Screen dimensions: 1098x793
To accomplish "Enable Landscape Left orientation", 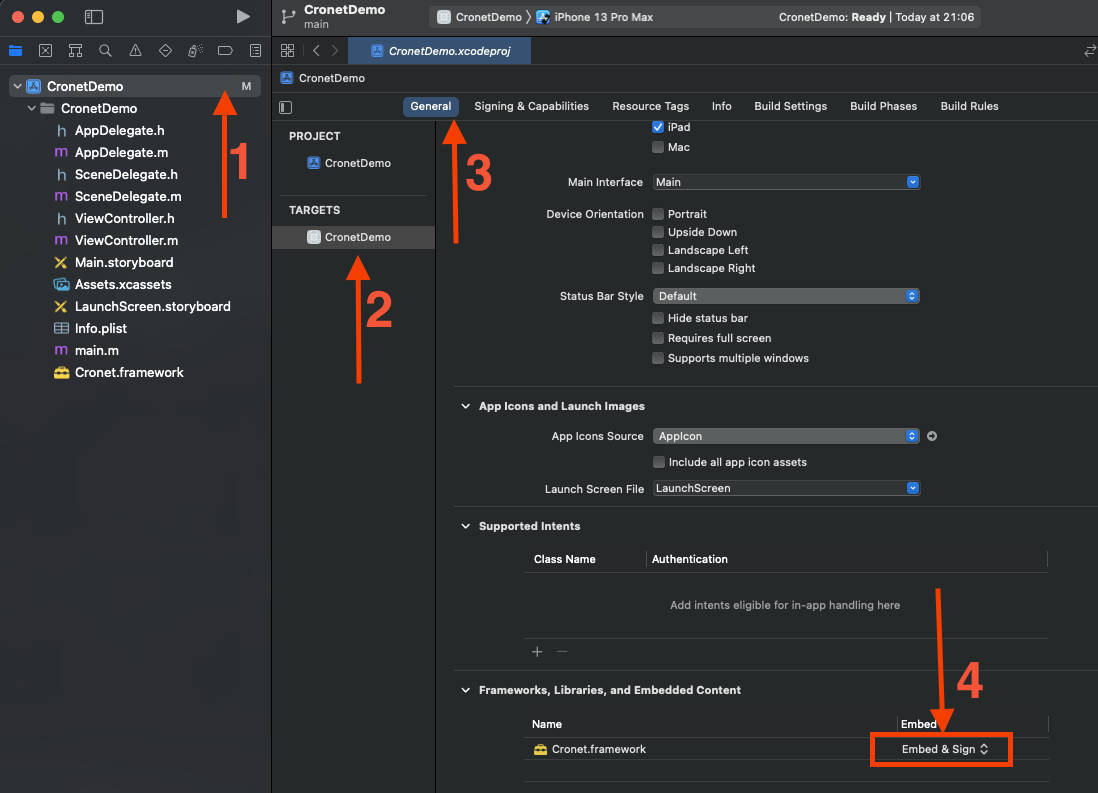I will click(658, 250).
